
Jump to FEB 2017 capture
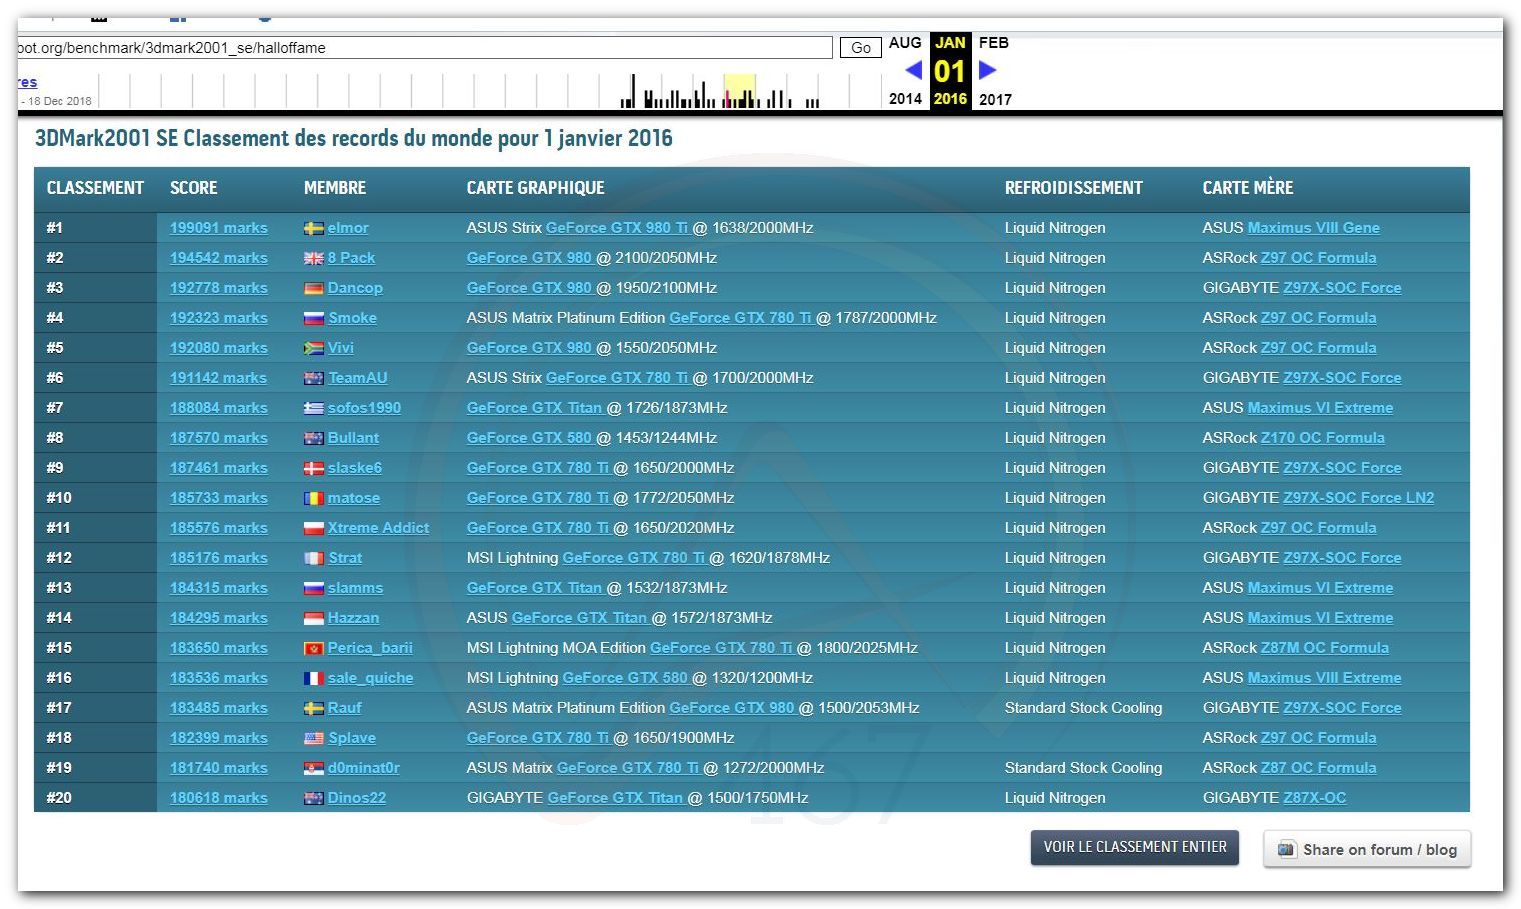coord(994,43)
